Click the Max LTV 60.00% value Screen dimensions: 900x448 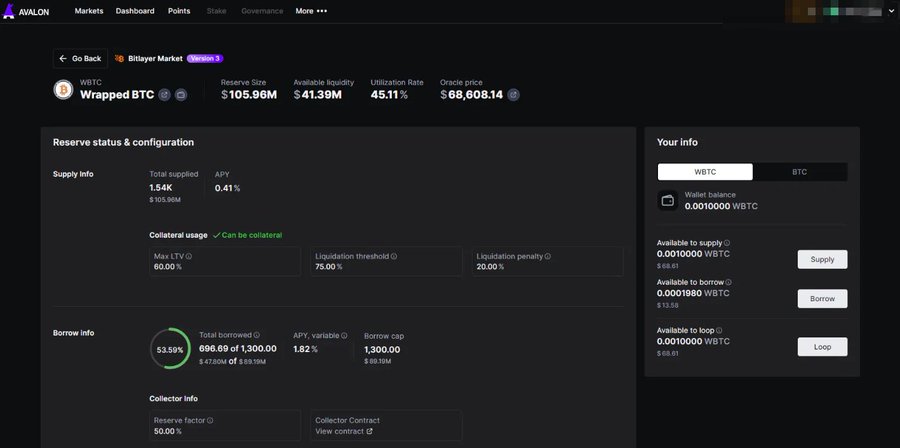pyautogui.click(x=168, y=267)
